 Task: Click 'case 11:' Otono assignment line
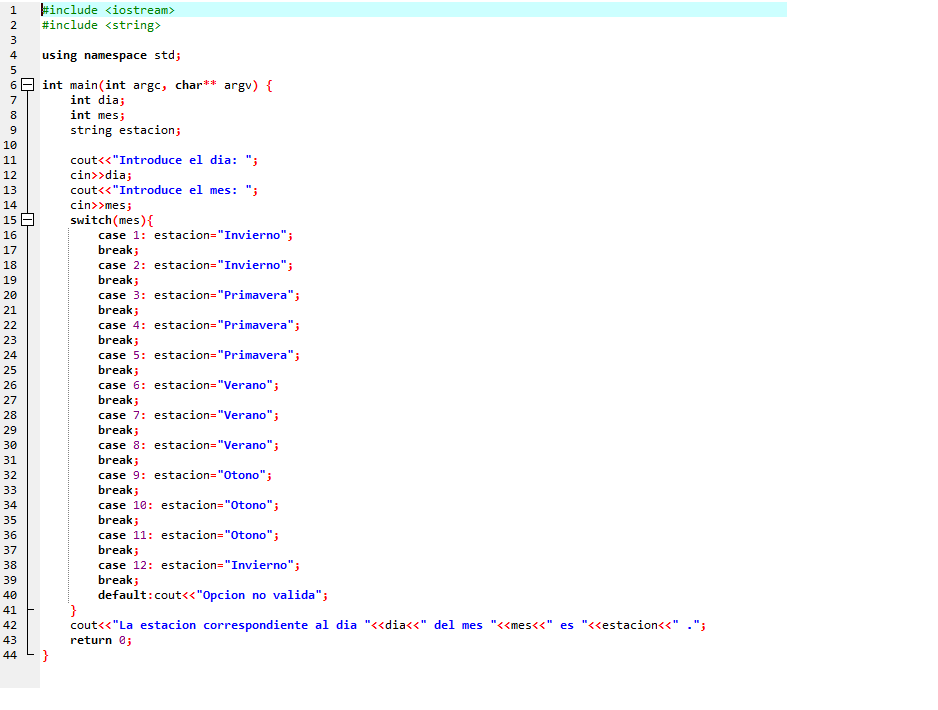click(x=188, y=535)
